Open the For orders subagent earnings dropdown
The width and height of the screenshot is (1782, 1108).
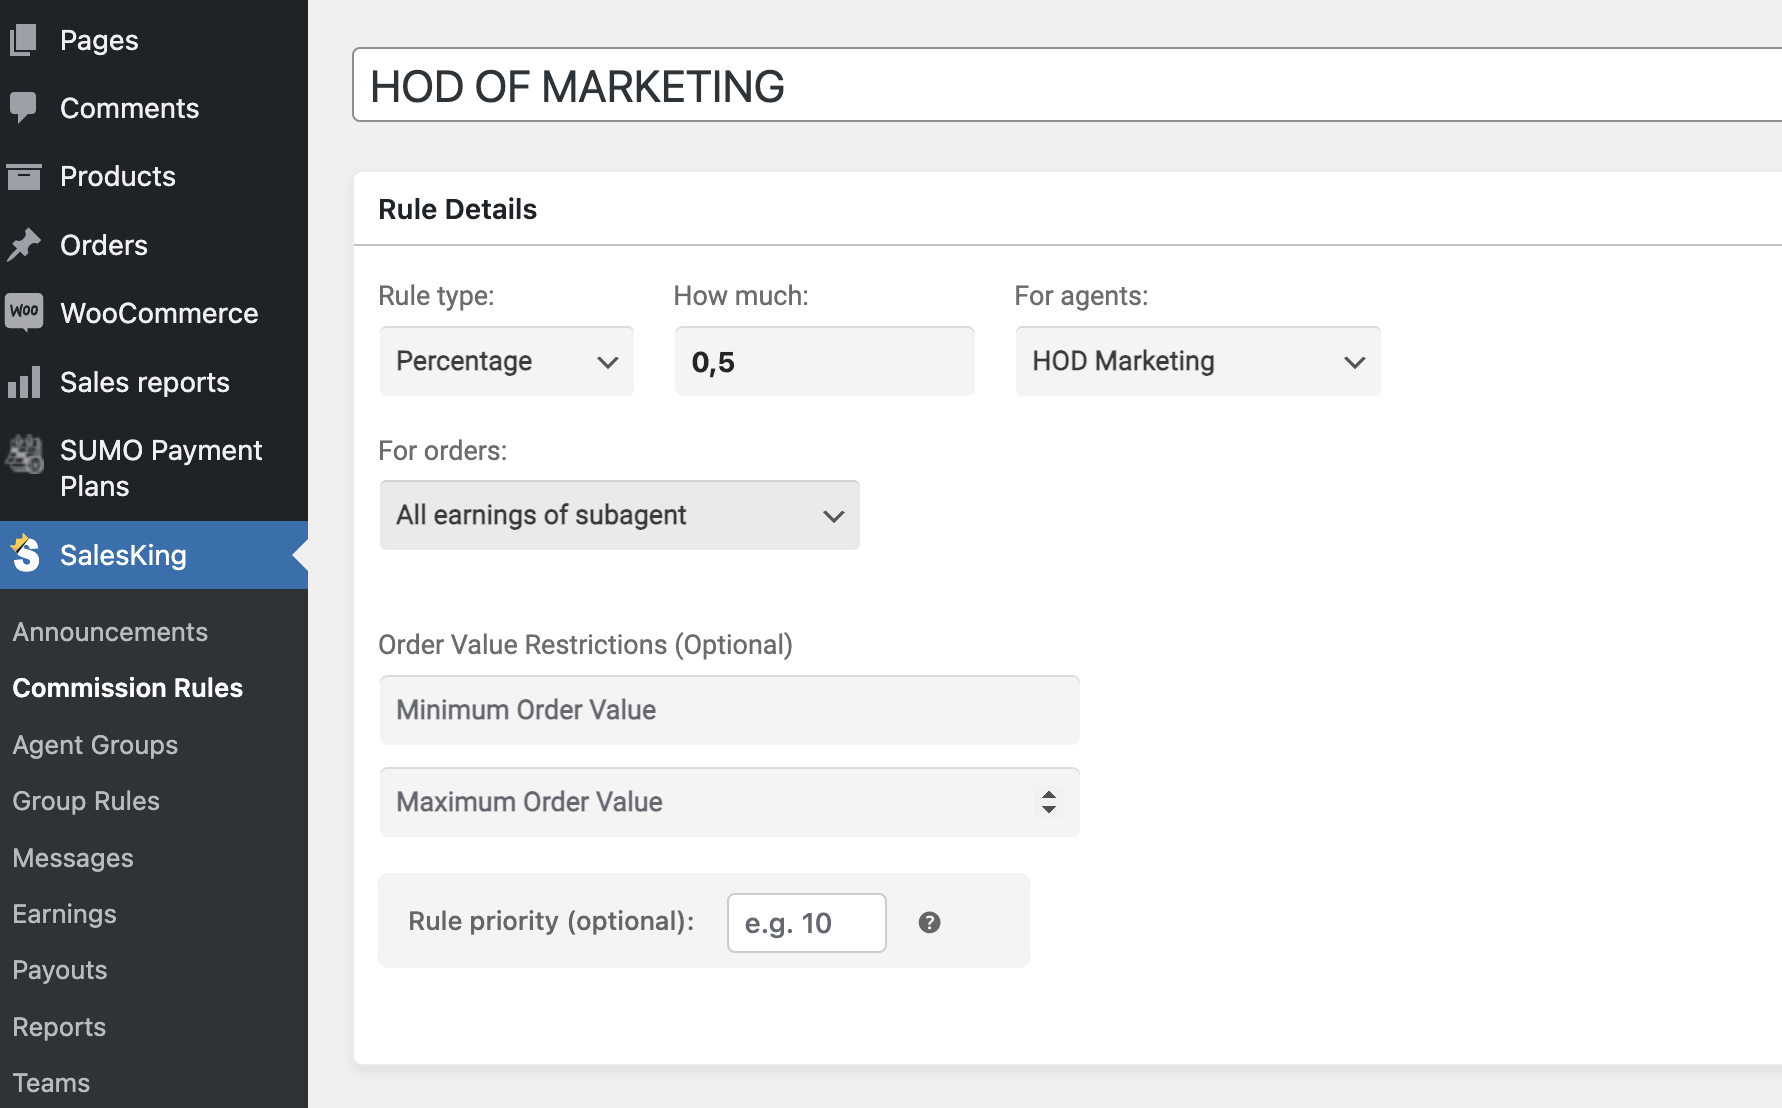tap(619, 515)
